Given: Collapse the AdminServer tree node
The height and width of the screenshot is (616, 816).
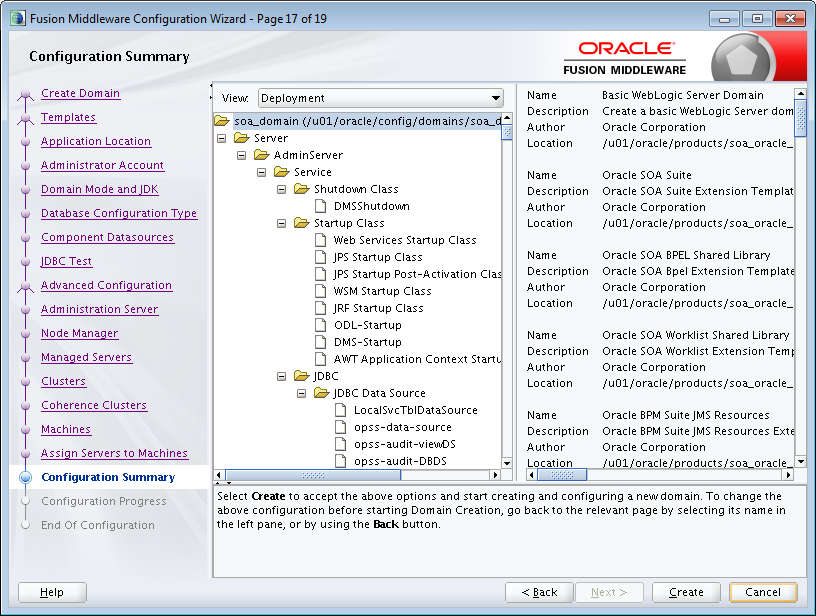Looking at the screenshot, I should [x=242, y=155].
